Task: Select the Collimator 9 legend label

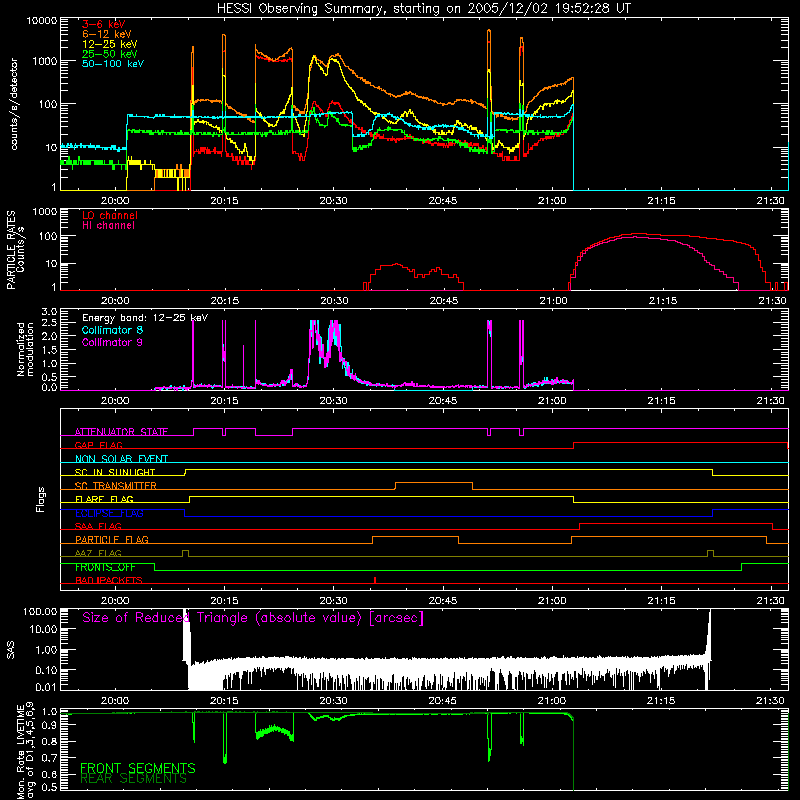Action: (112, 342)
